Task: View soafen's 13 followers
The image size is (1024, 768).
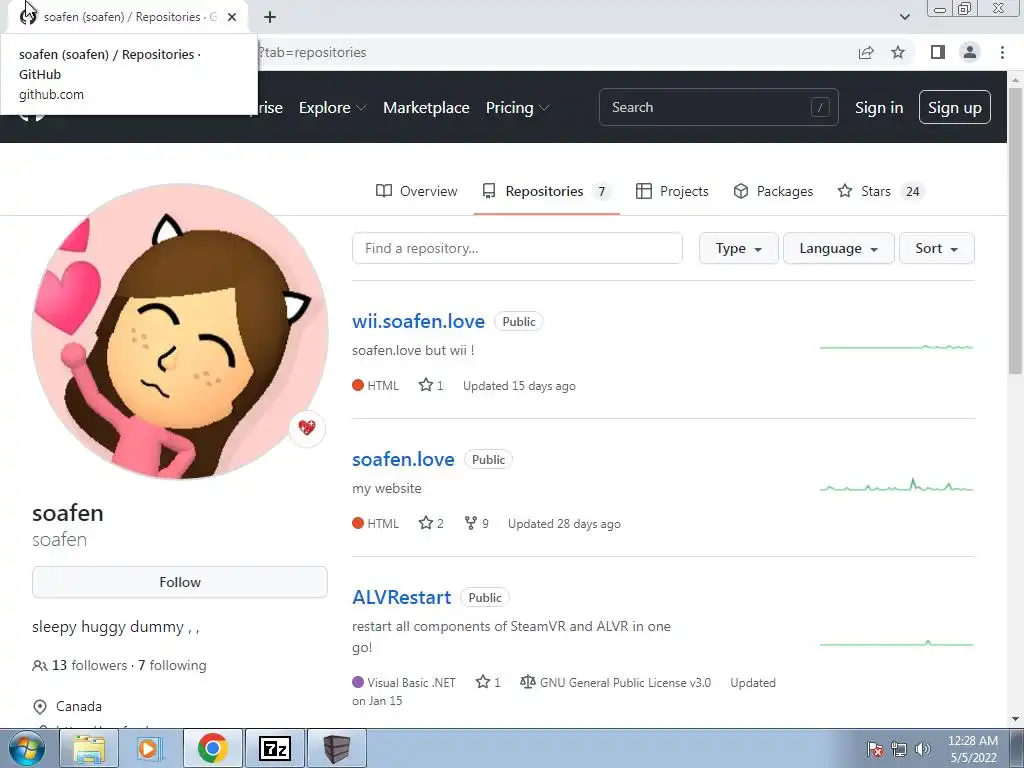Action: pyautogui.click(x=80, y=665)
